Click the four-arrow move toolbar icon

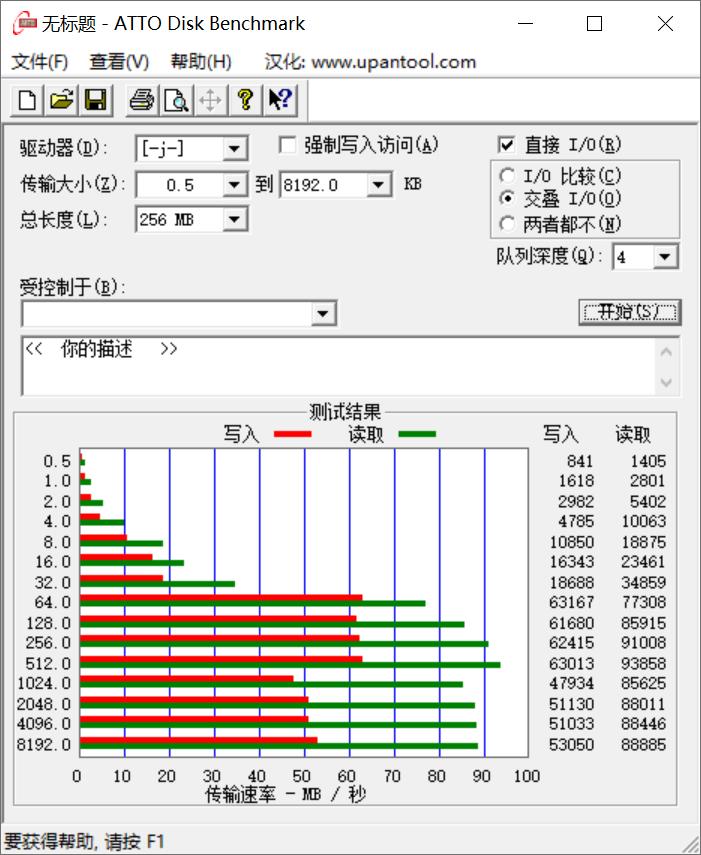(x=210, y=100)
